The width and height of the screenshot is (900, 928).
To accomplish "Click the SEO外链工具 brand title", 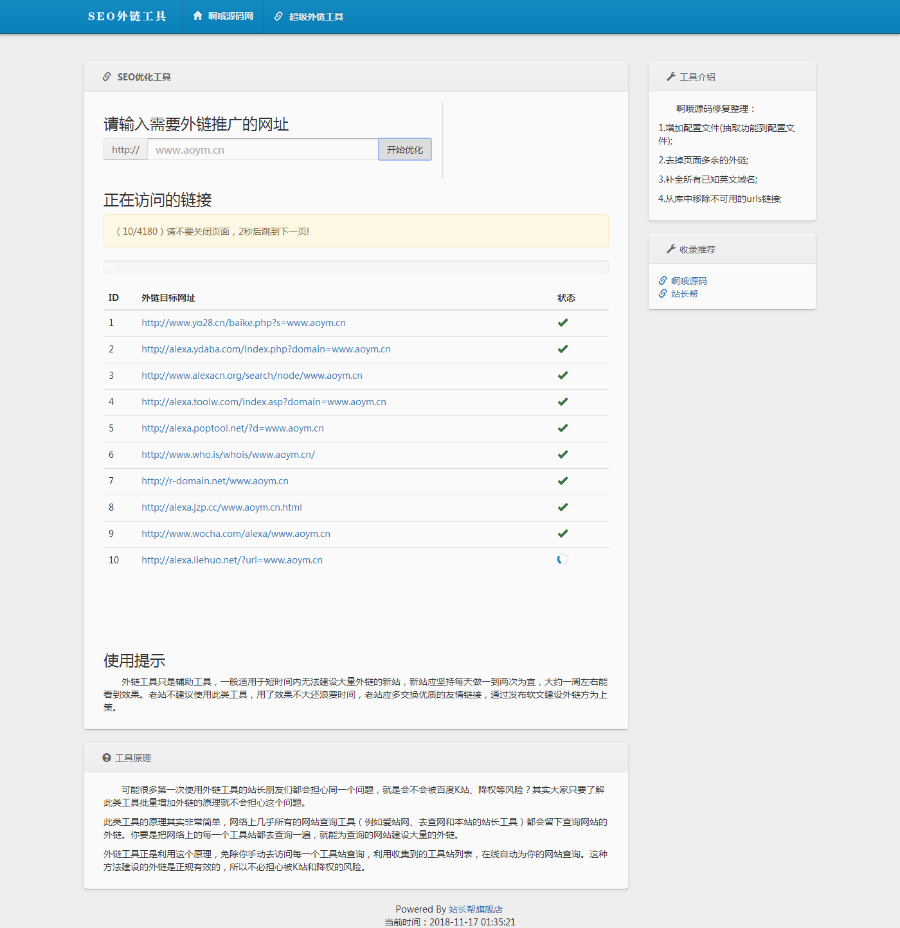I will click(129, 16).
